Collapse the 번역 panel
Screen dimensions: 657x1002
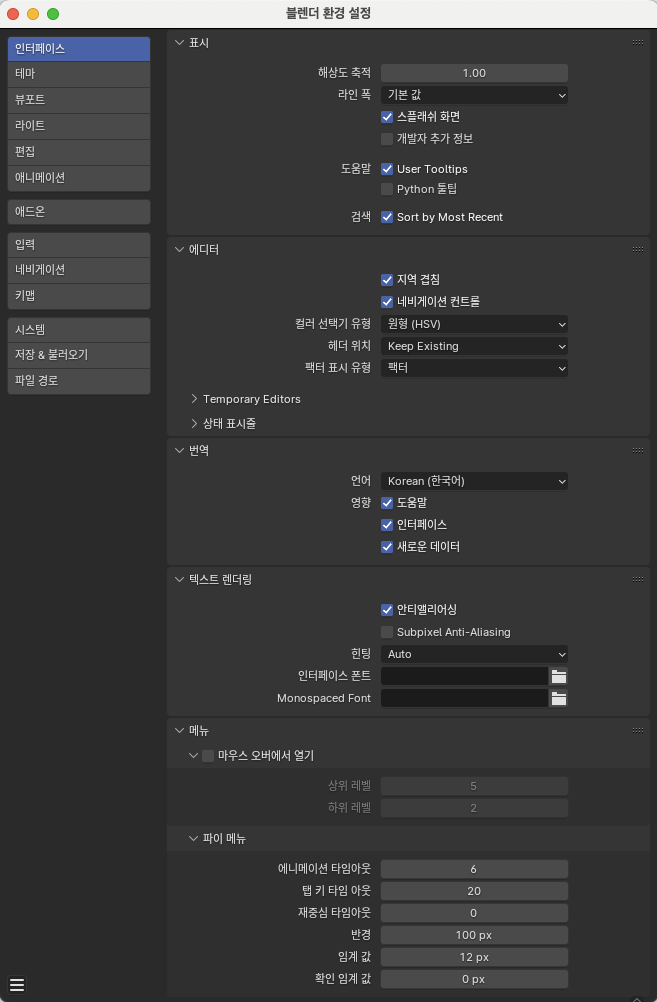(179, 451)
